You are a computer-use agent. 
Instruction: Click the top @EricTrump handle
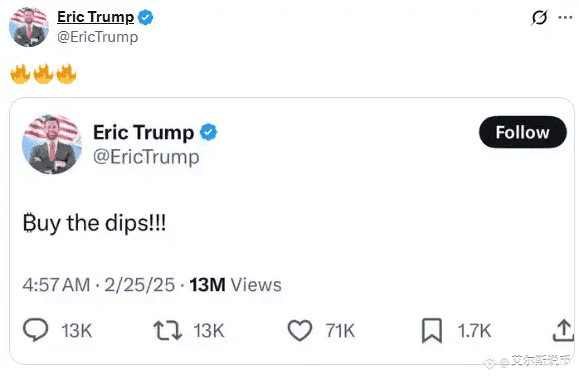tap(97, 37)
